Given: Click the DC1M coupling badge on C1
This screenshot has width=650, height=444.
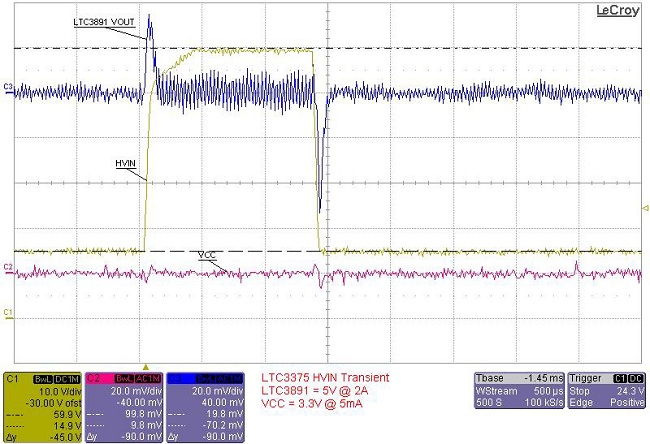Looking at the screenshot, I should (66, 379).
